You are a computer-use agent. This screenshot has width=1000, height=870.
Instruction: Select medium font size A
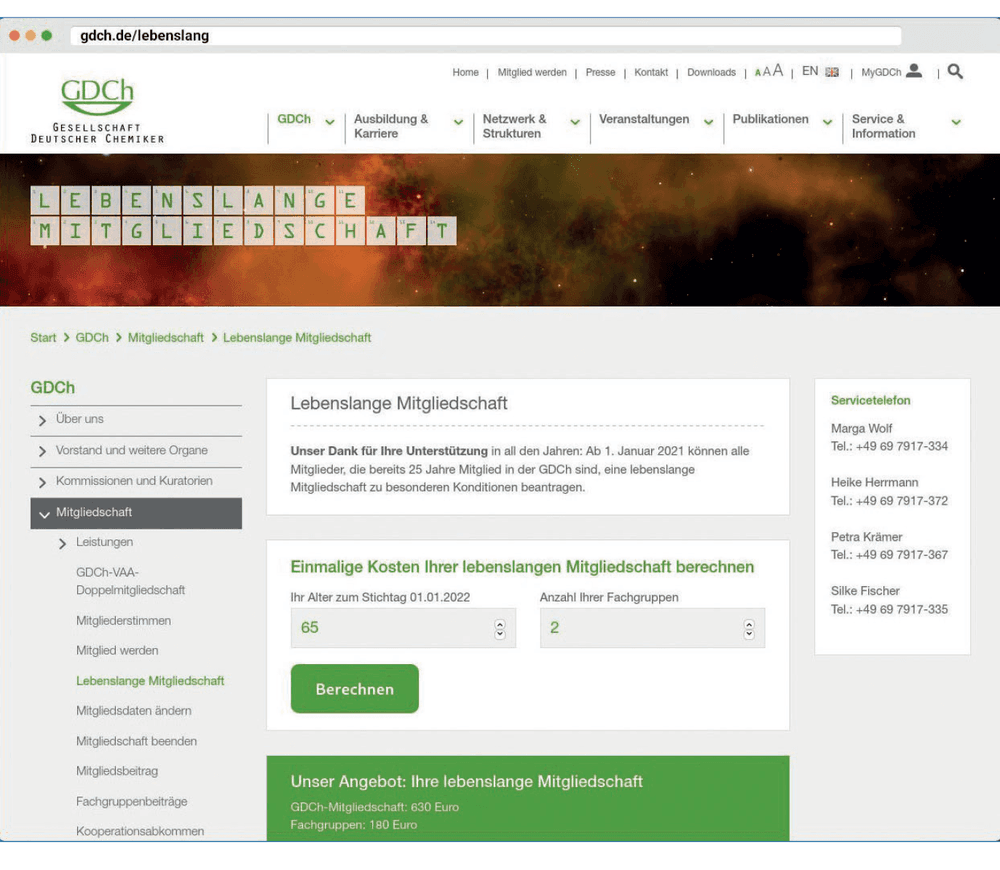point(767,71)
